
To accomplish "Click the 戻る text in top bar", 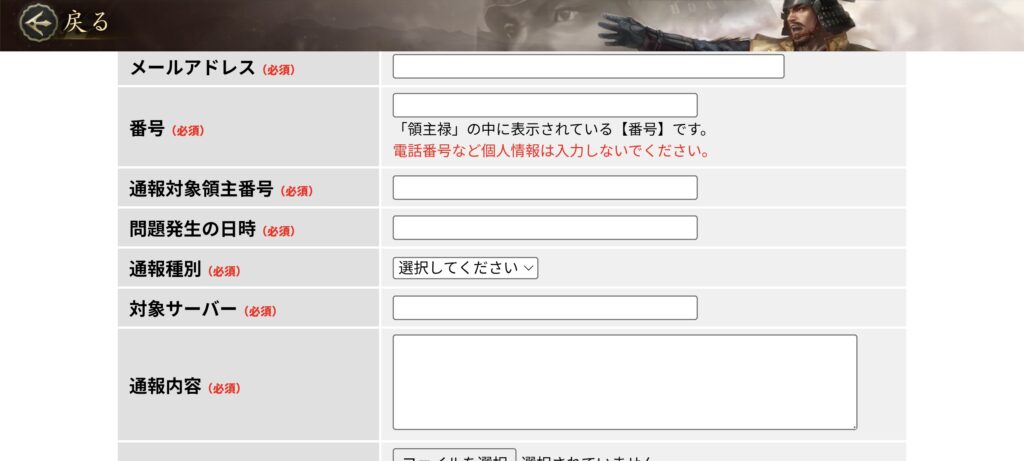I will click(x=86, y=23).
